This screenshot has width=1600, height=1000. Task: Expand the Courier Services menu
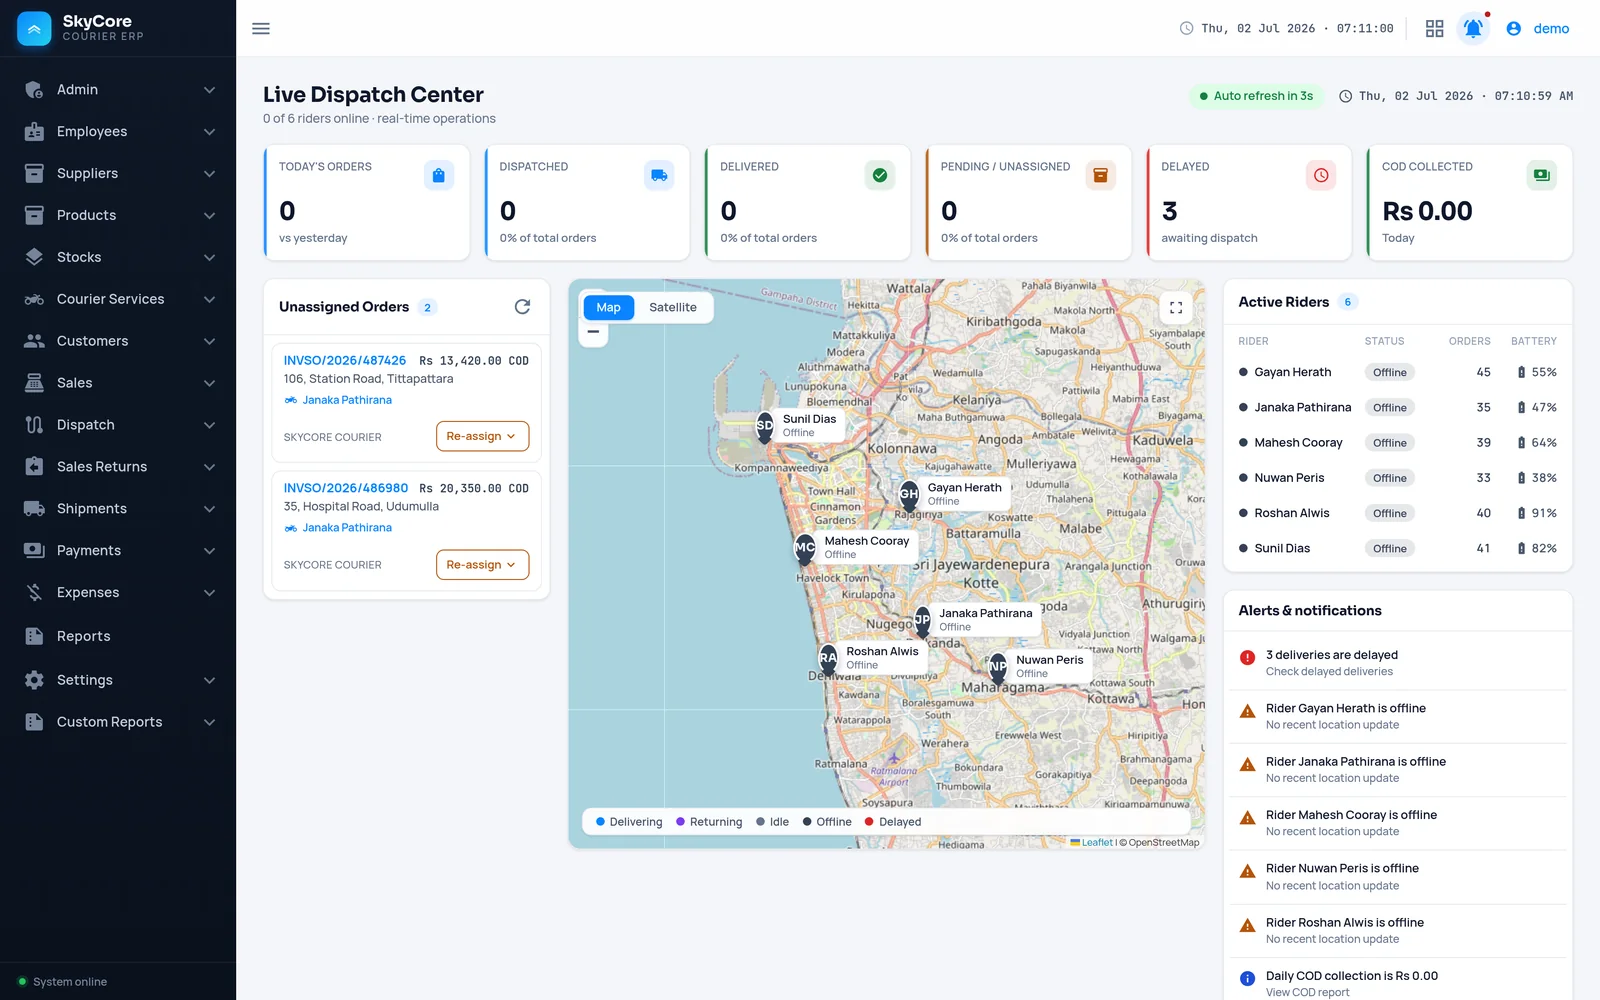118,300
